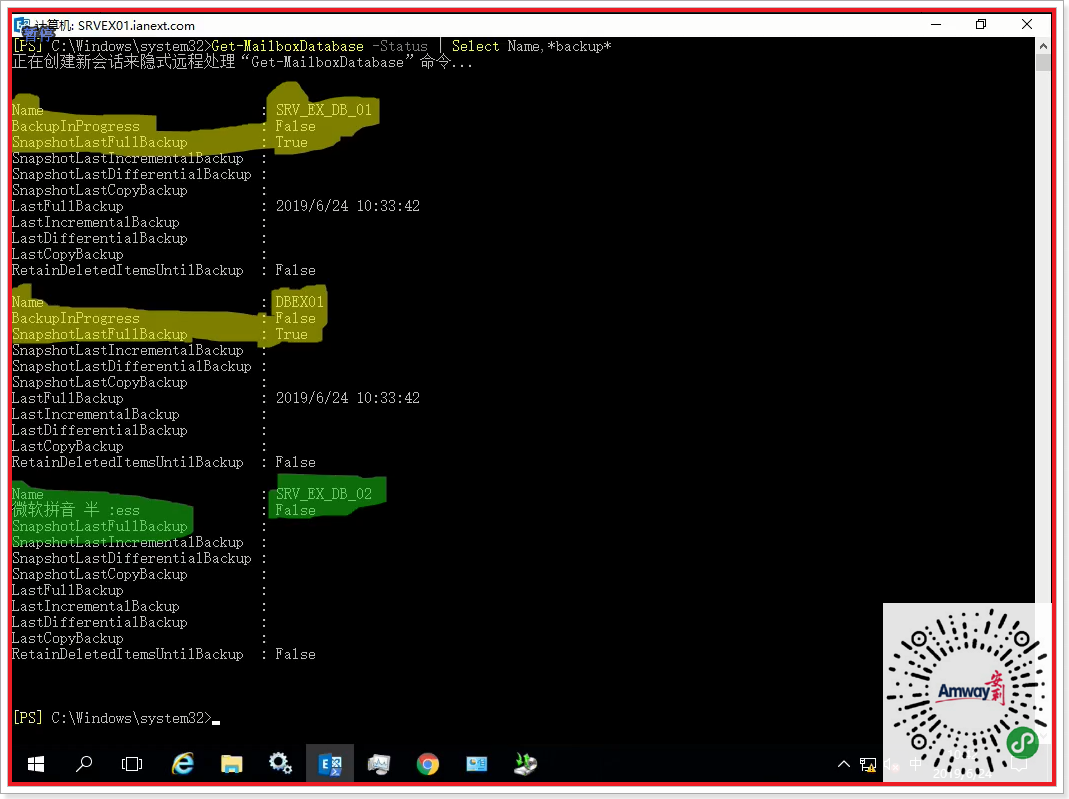This screenshot has width=1069, height=799.
Task: Click the database name SRV_EX_DB_02
Action: (x=324, y=494)
